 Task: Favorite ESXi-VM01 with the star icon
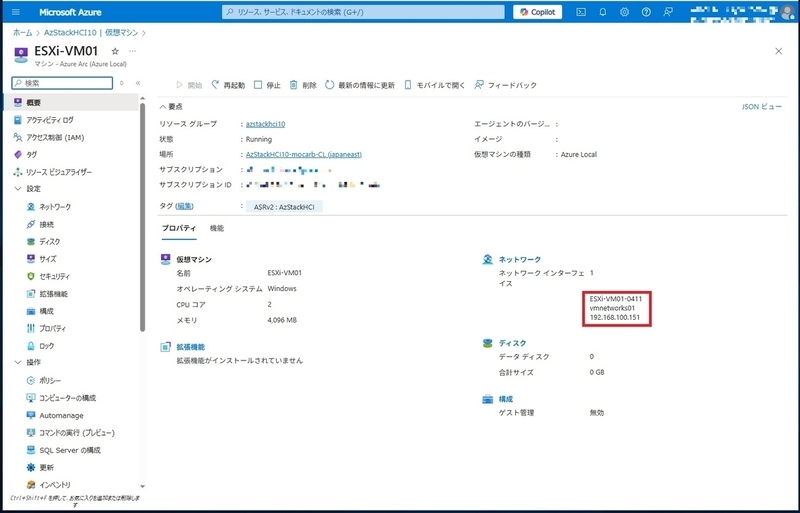(x=115, y=51)
